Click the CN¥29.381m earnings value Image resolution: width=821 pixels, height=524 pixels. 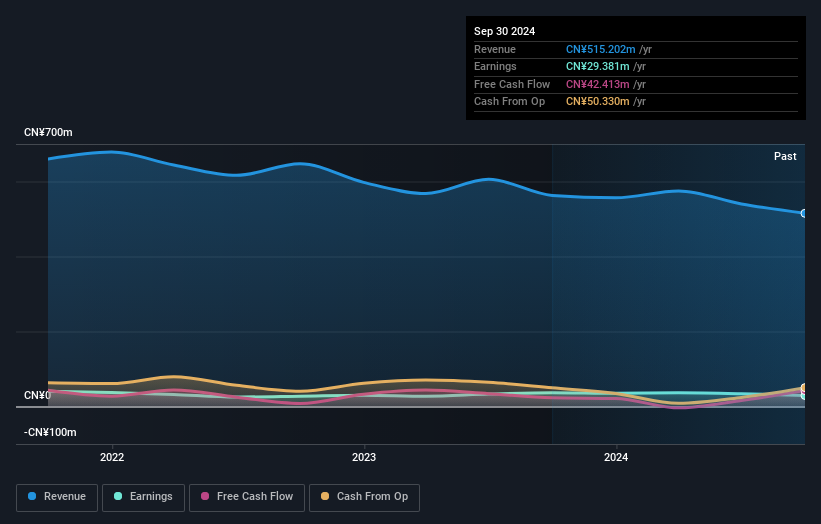pos(597,66)
